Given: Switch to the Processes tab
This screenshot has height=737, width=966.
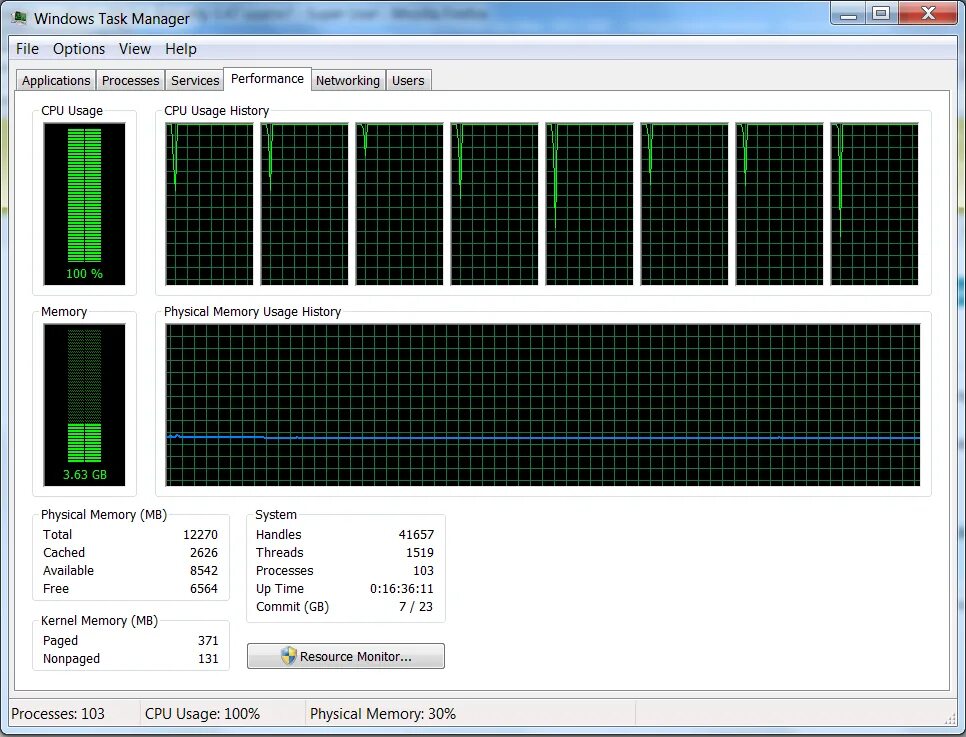Looking at the screenshot, I should coord(131,80).
